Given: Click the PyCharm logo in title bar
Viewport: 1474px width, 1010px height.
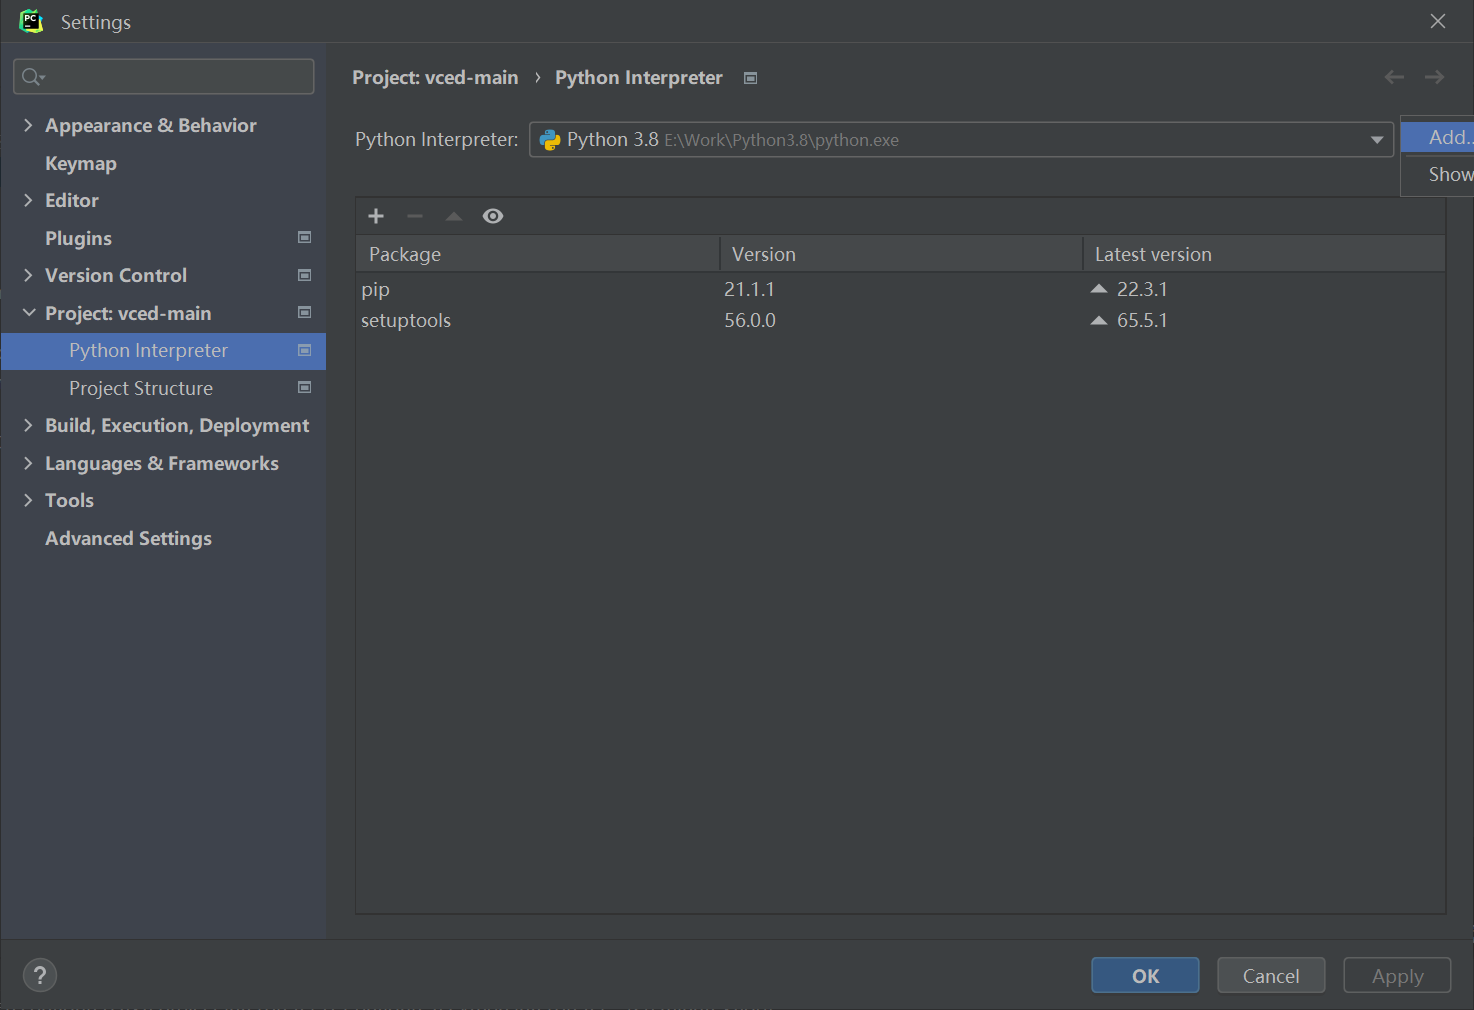Looking at the screenshot, I should 31,21.
